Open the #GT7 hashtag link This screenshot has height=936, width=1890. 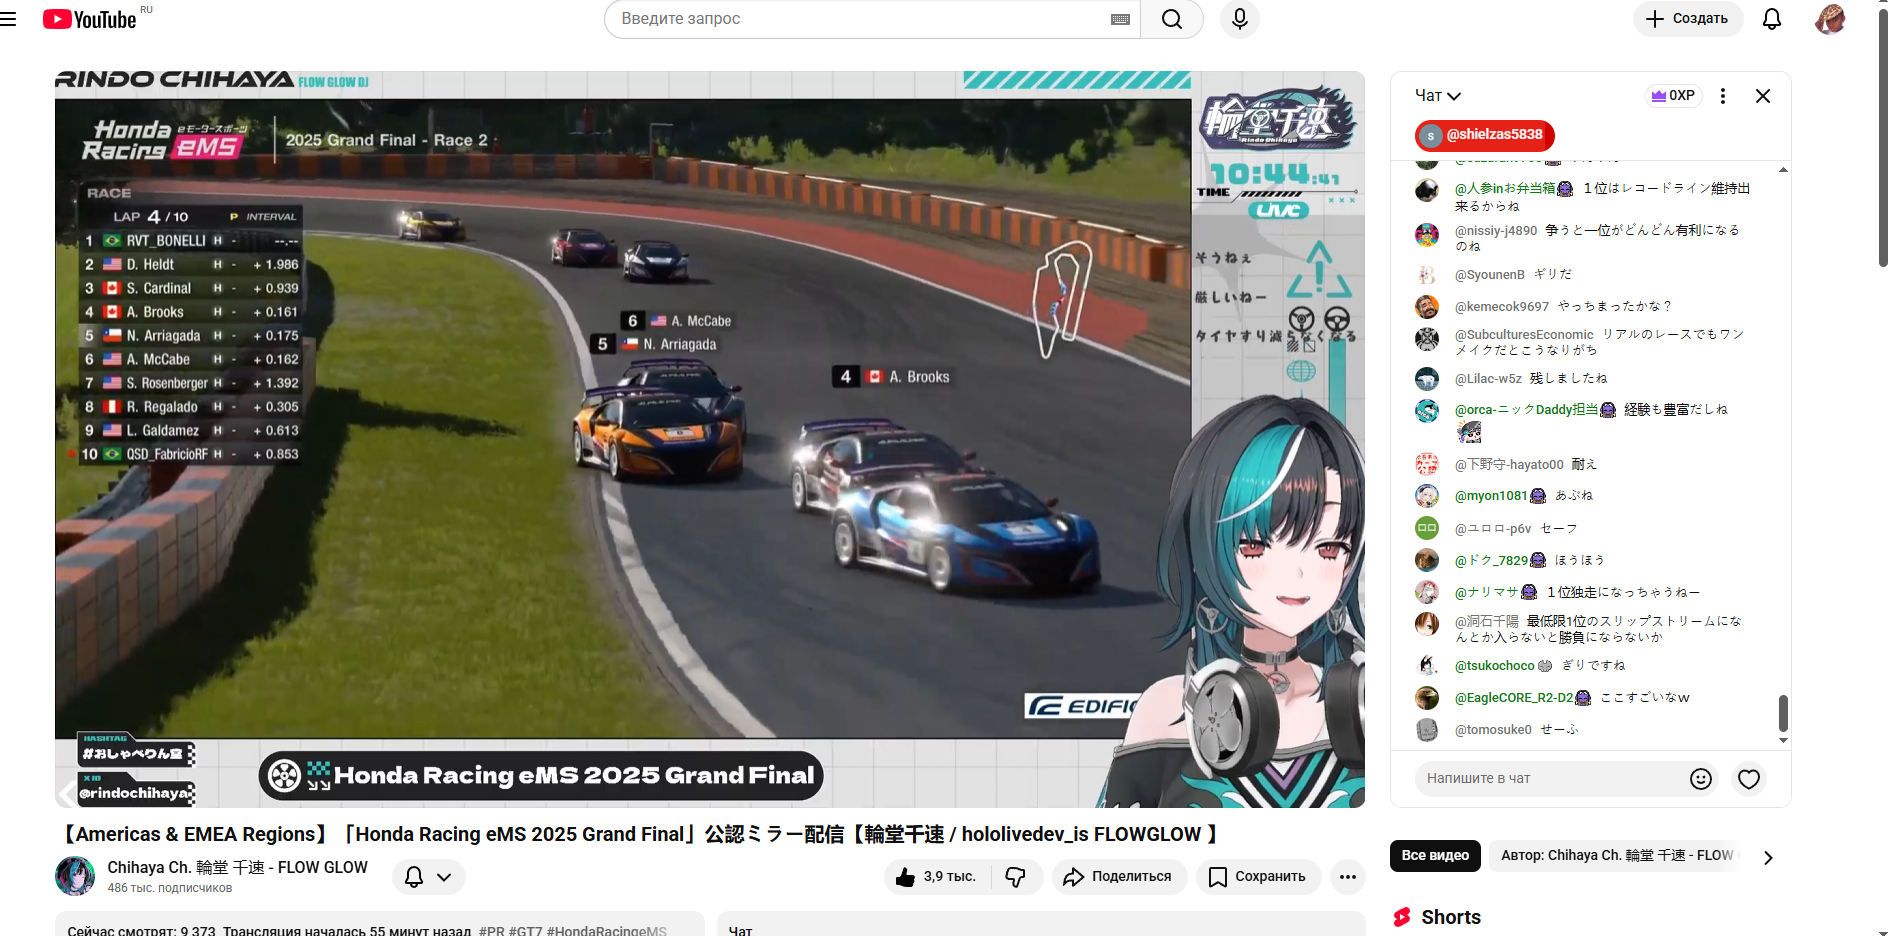525,930
